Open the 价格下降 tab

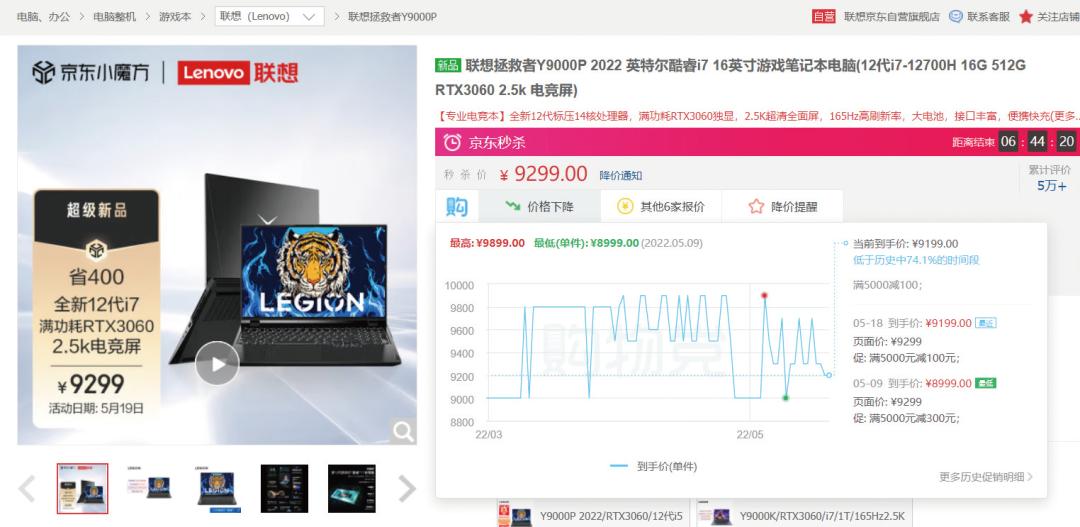tap(539, 206)
